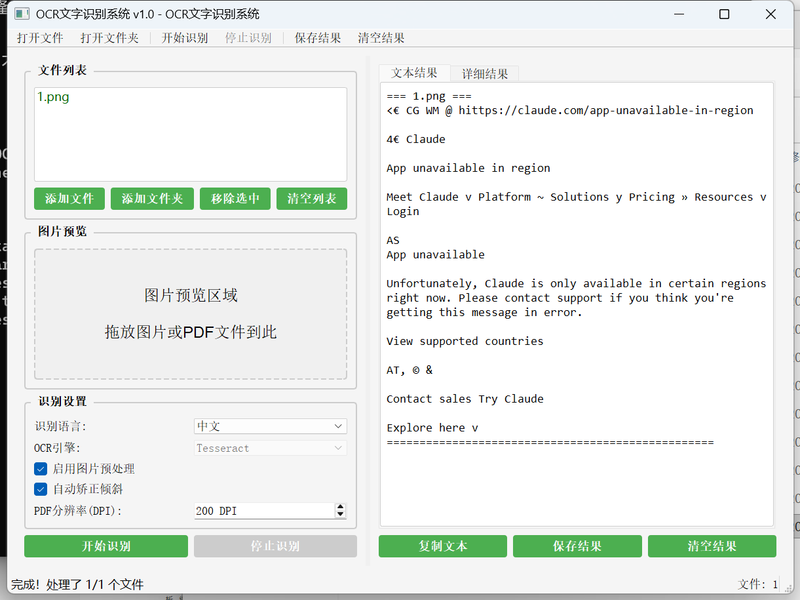Select 1.png in the file list
The width and height of the screenshot is (800, 600).
(x=53, y=97)
